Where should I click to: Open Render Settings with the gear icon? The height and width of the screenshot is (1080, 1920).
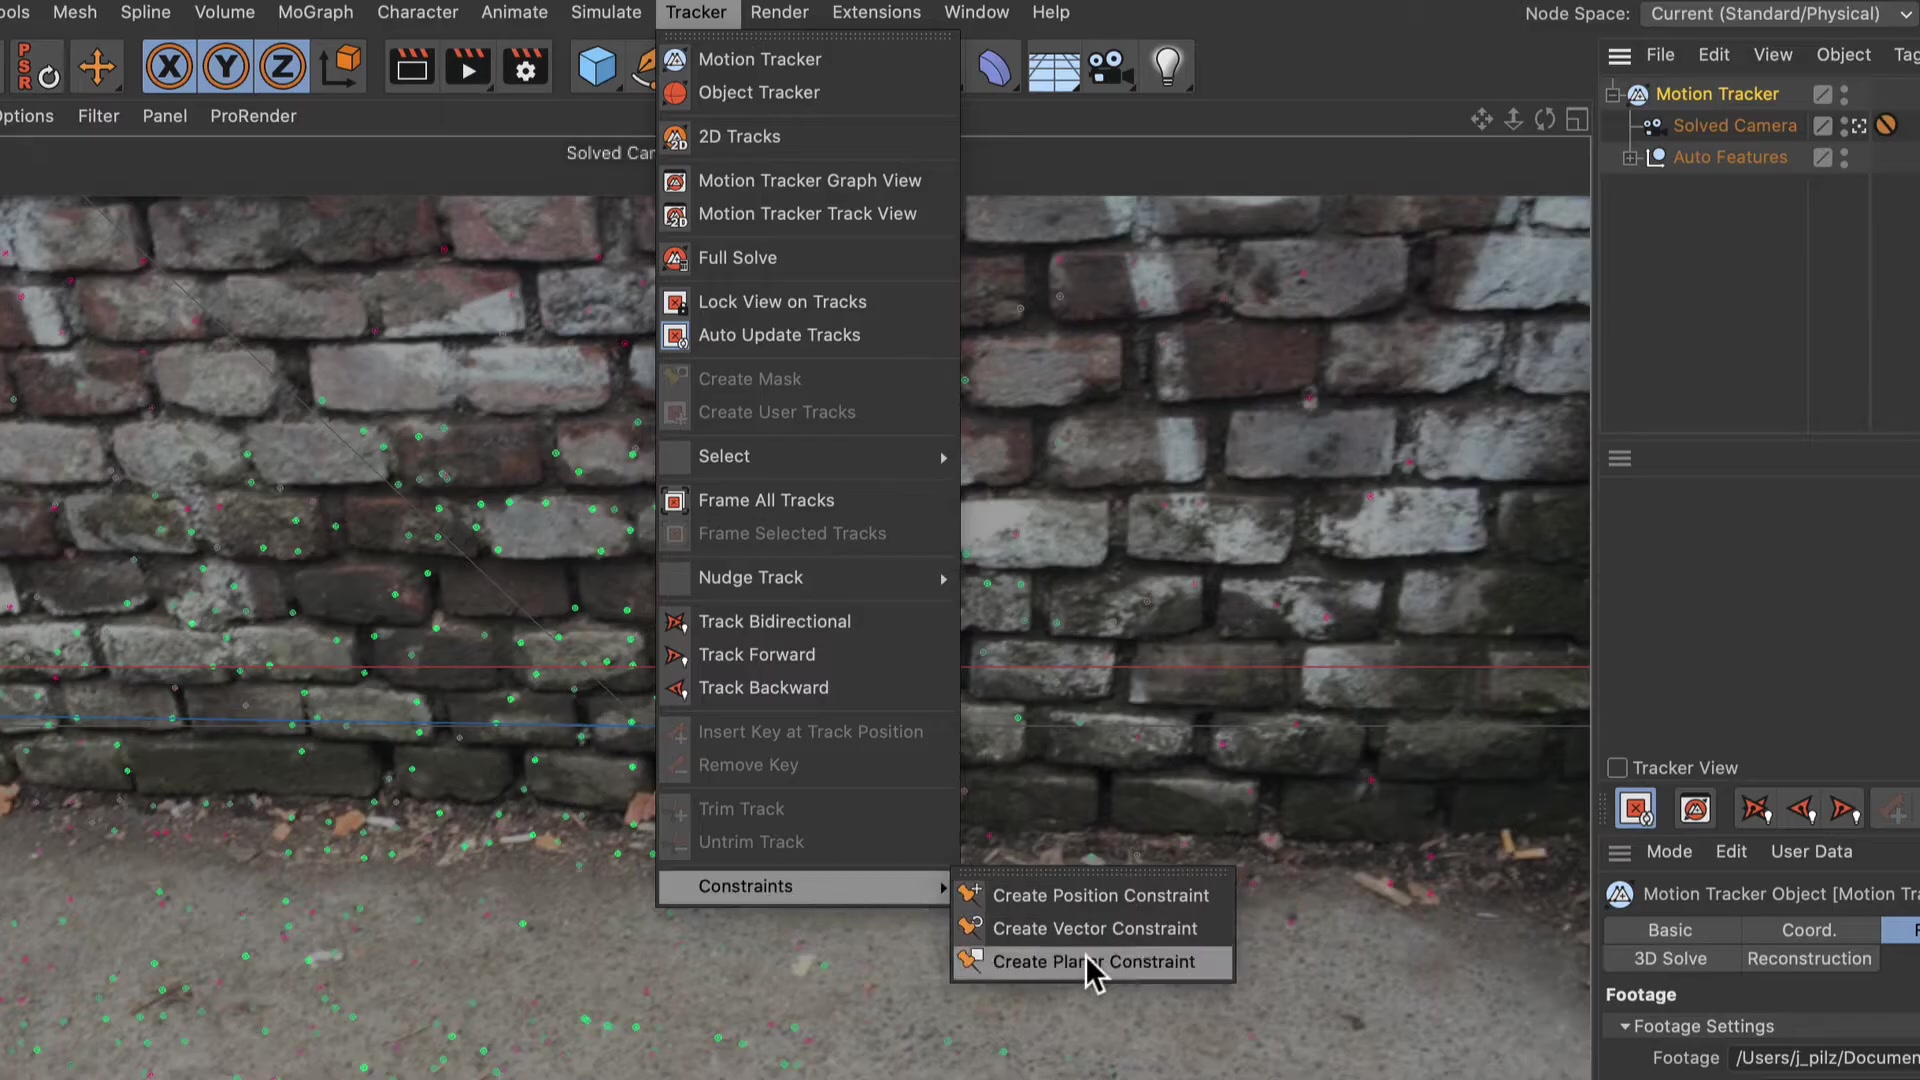click(525, 66)
